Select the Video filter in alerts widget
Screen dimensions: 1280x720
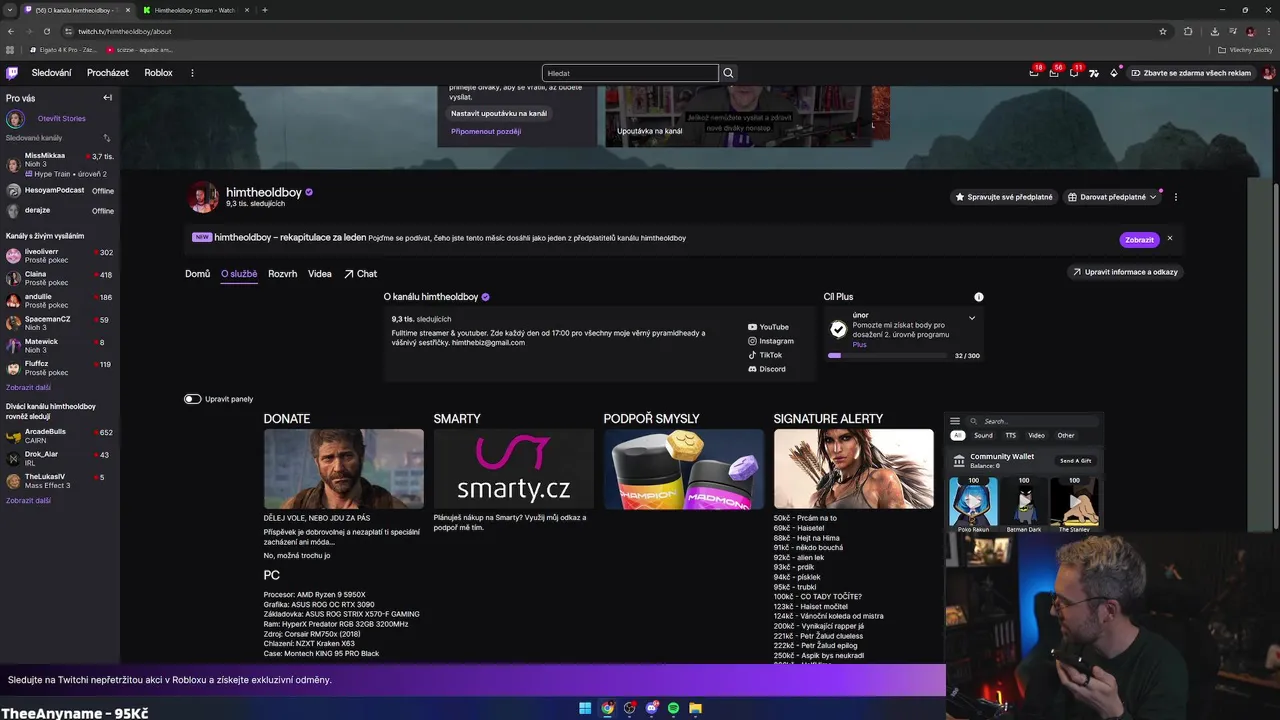[x=1037, y=435]
